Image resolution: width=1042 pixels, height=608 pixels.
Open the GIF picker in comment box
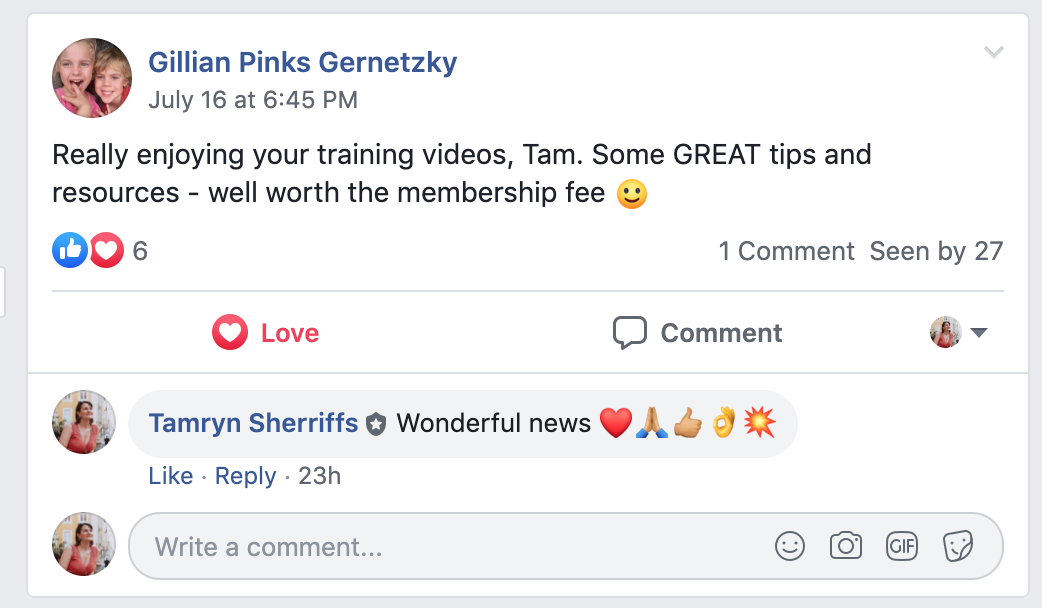coord(901,546)
